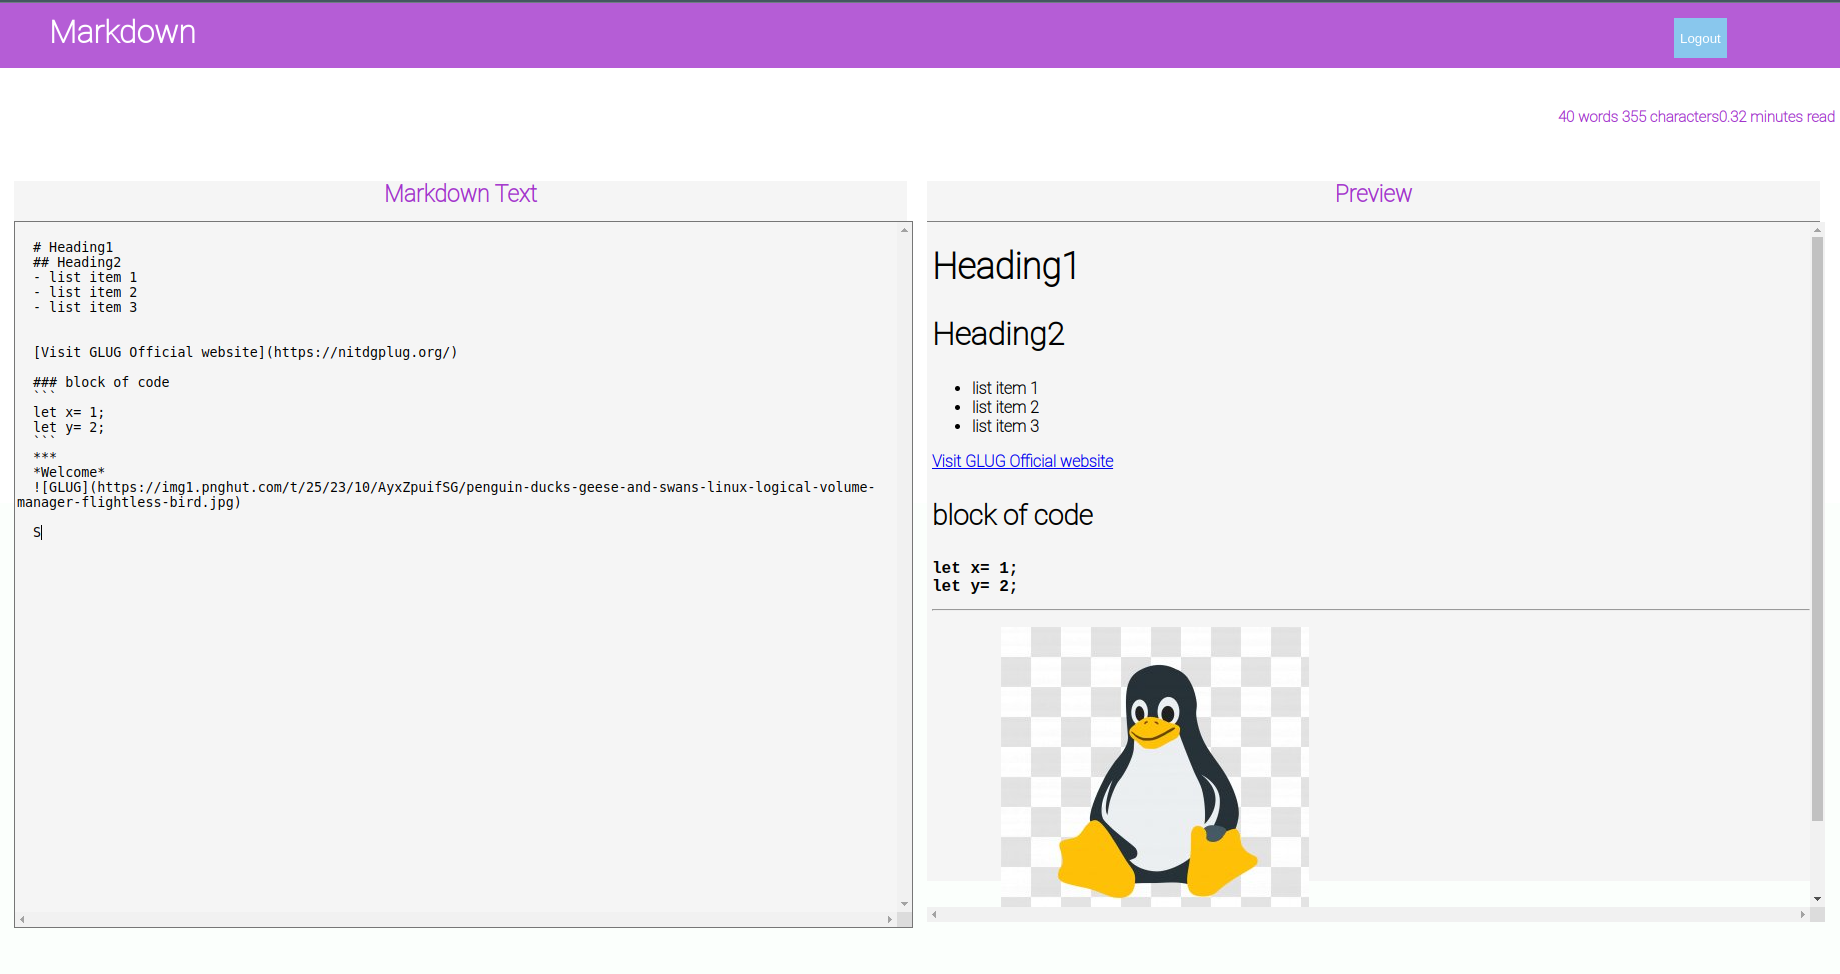
Task: Click the '# Heading1' line in the editor
Action: click(73, 247)
